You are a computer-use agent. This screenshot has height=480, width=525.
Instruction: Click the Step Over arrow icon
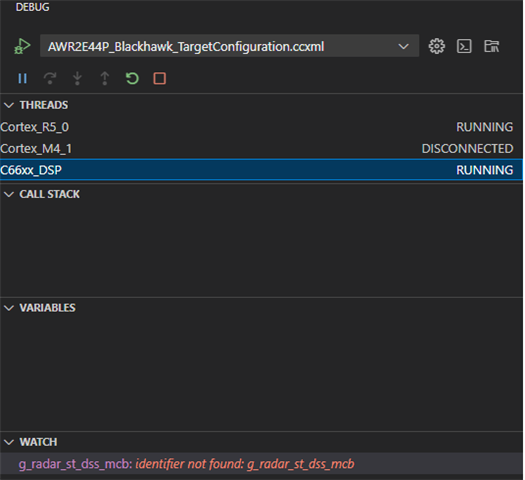(x=50, y=79)
